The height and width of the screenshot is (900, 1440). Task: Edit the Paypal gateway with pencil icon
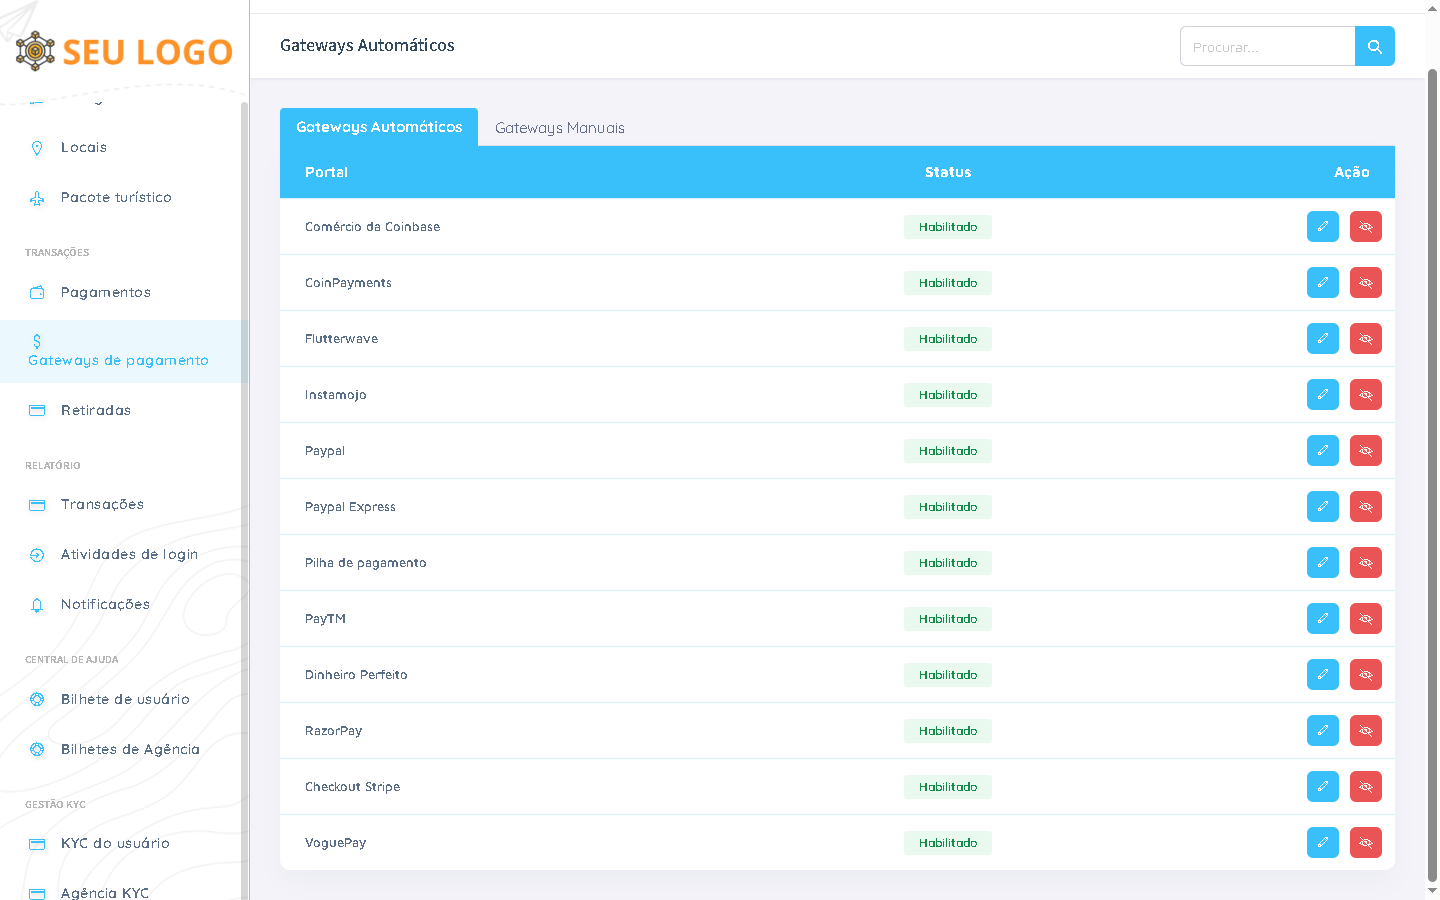1322,451
